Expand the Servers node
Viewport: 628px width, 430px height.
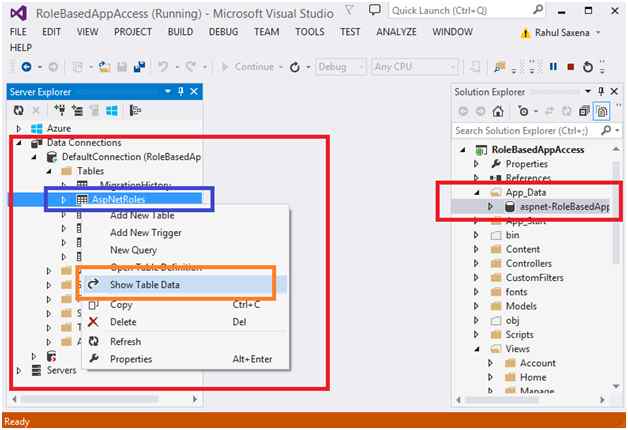(x=18, y=371)
